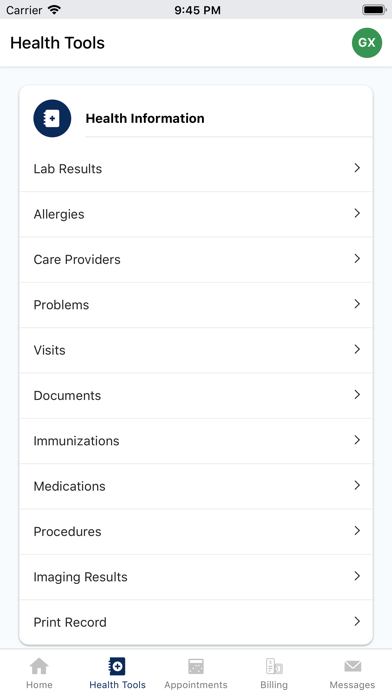The width and height of the screenshot is (392, 696).
Task: Click the chevron beside Allergies
Action: click(357, 213)
